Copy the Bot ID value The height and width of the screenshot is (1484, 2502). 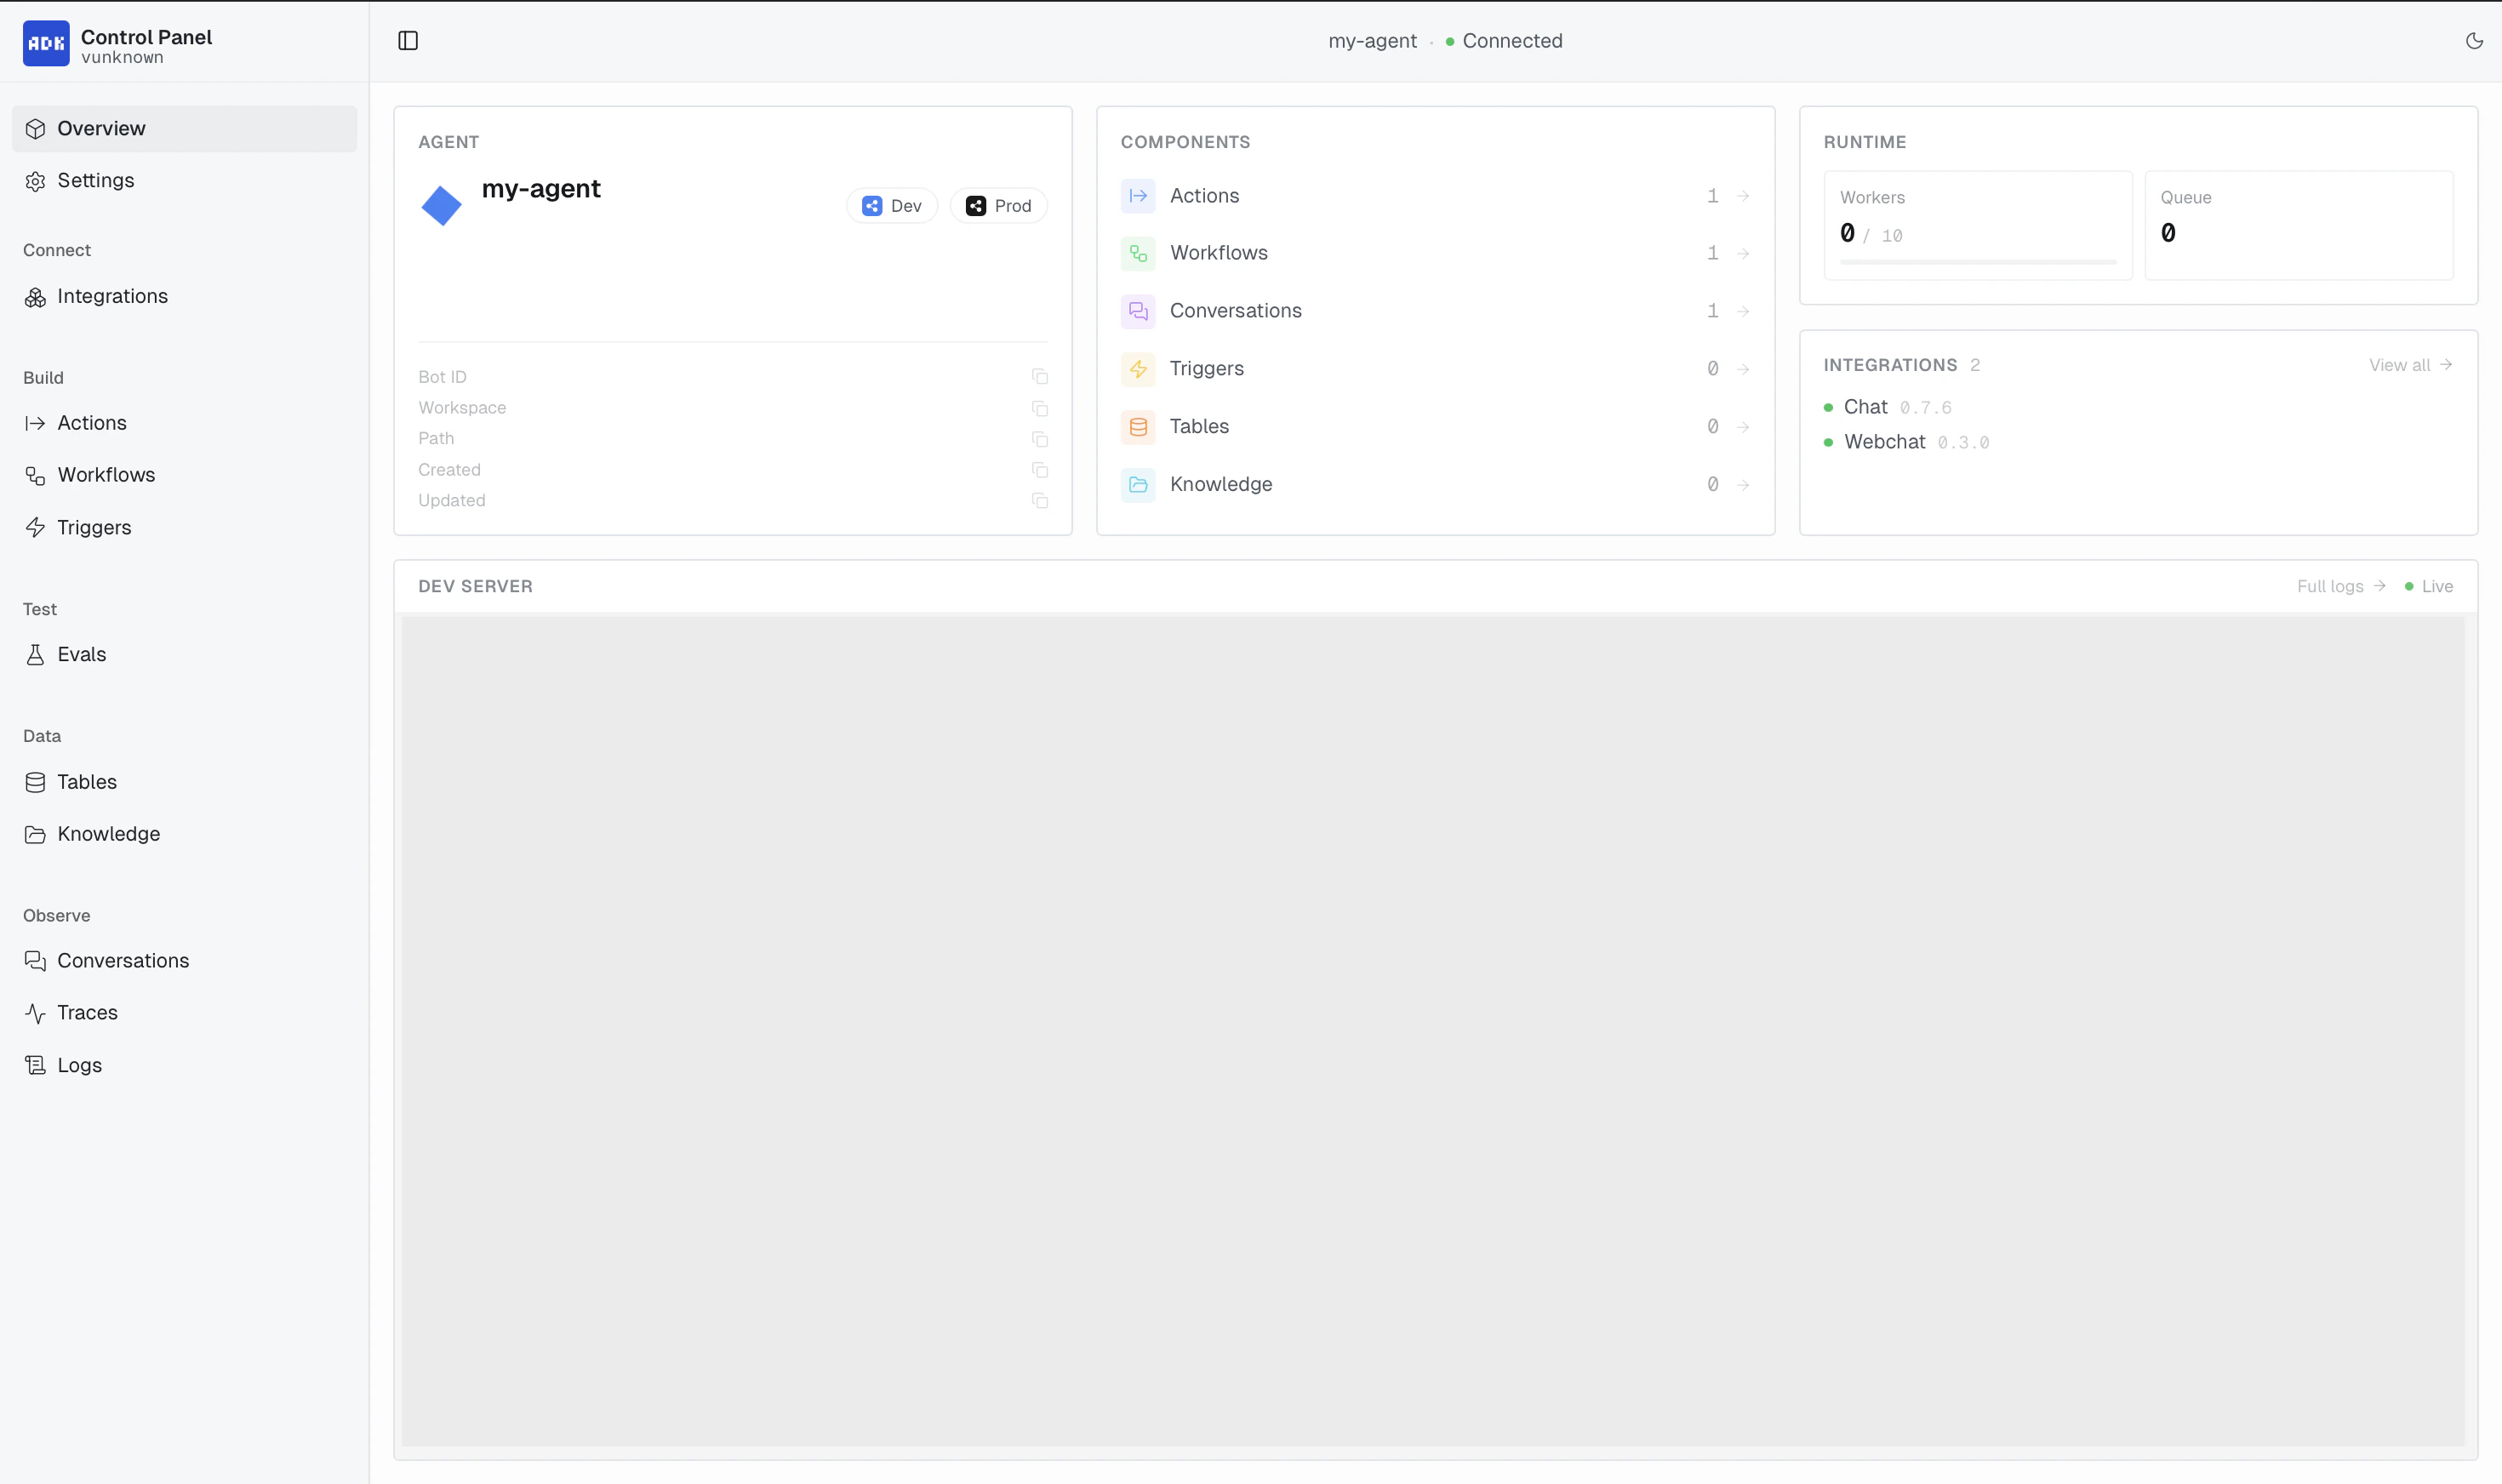(x=1040, y=377)
